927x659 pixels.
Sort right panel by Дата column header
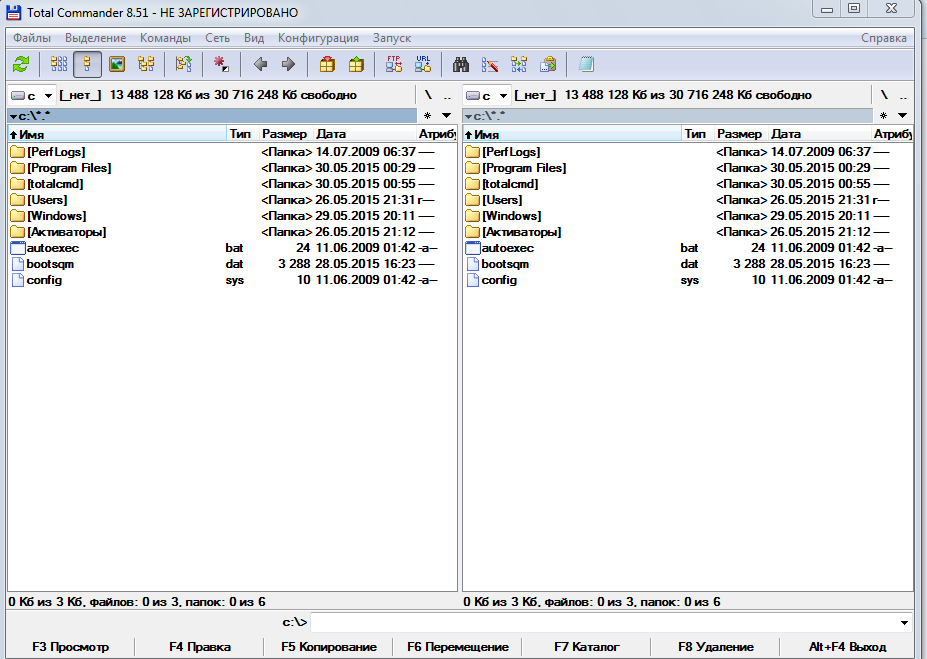(x=819, y=134)
